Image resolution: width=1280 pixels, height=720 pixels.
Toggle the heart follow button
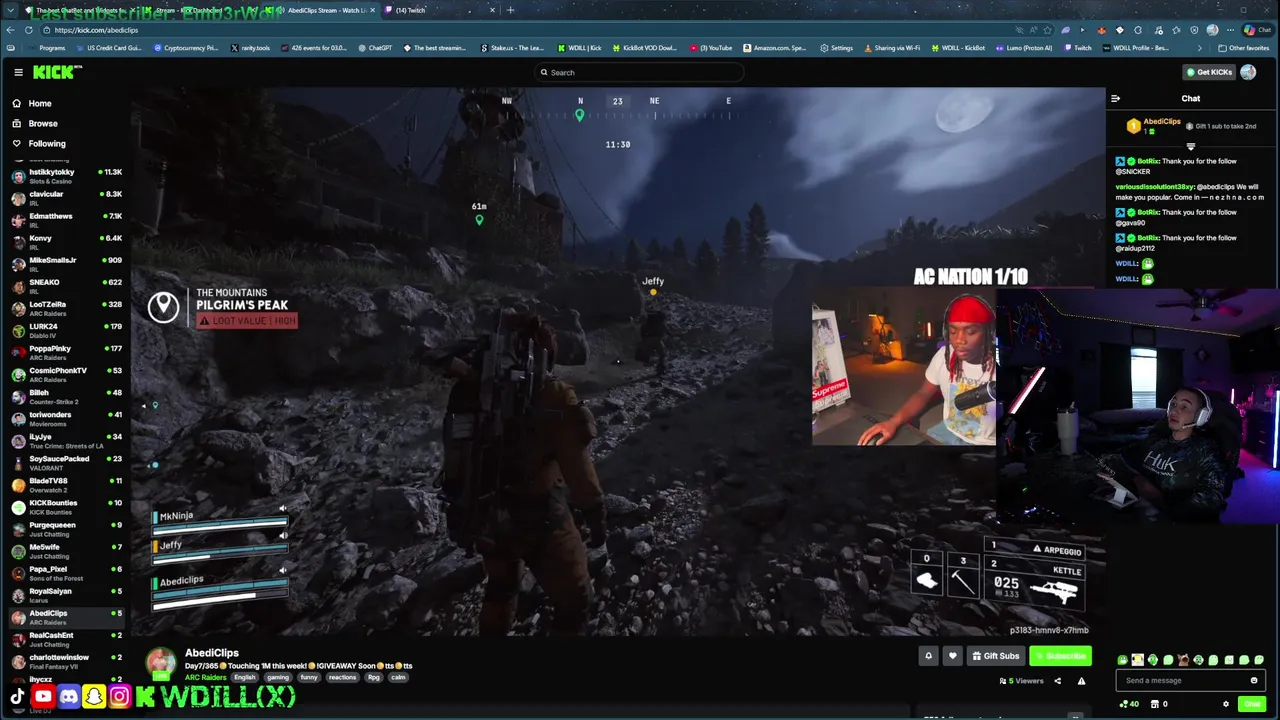pos(952,656)
